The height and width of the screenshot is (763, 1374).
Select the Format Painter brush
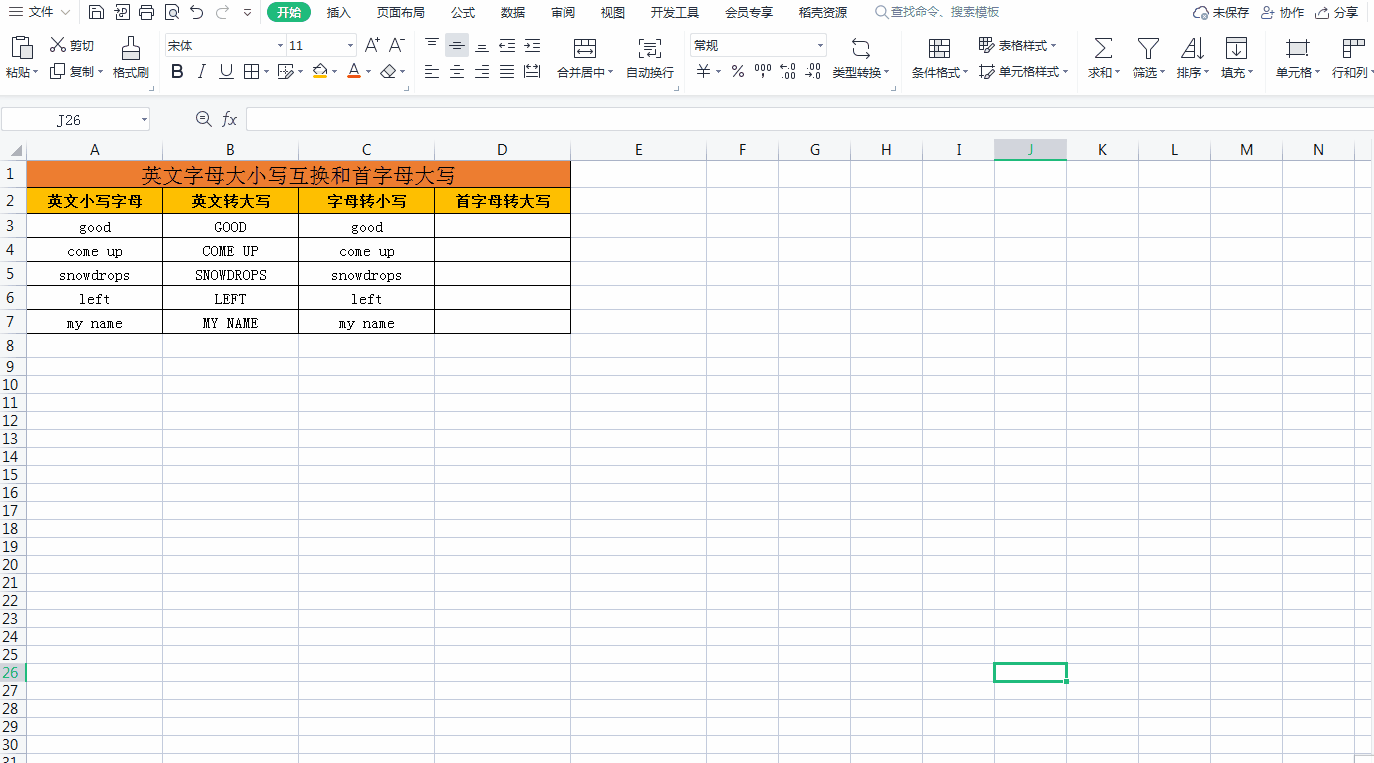[130, 48]
